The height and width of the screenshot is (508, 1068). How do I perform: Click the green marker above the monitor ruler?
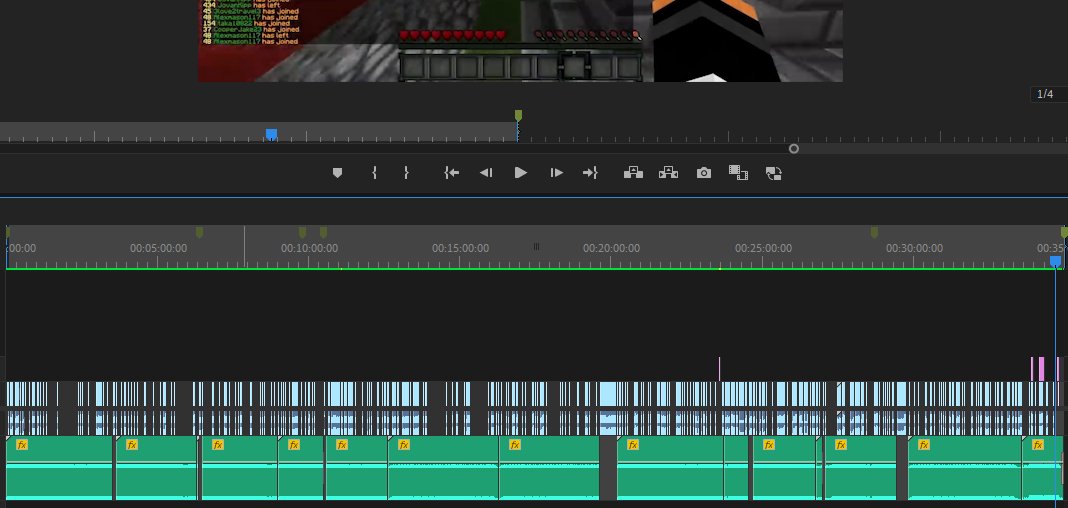tap(518, 116)
